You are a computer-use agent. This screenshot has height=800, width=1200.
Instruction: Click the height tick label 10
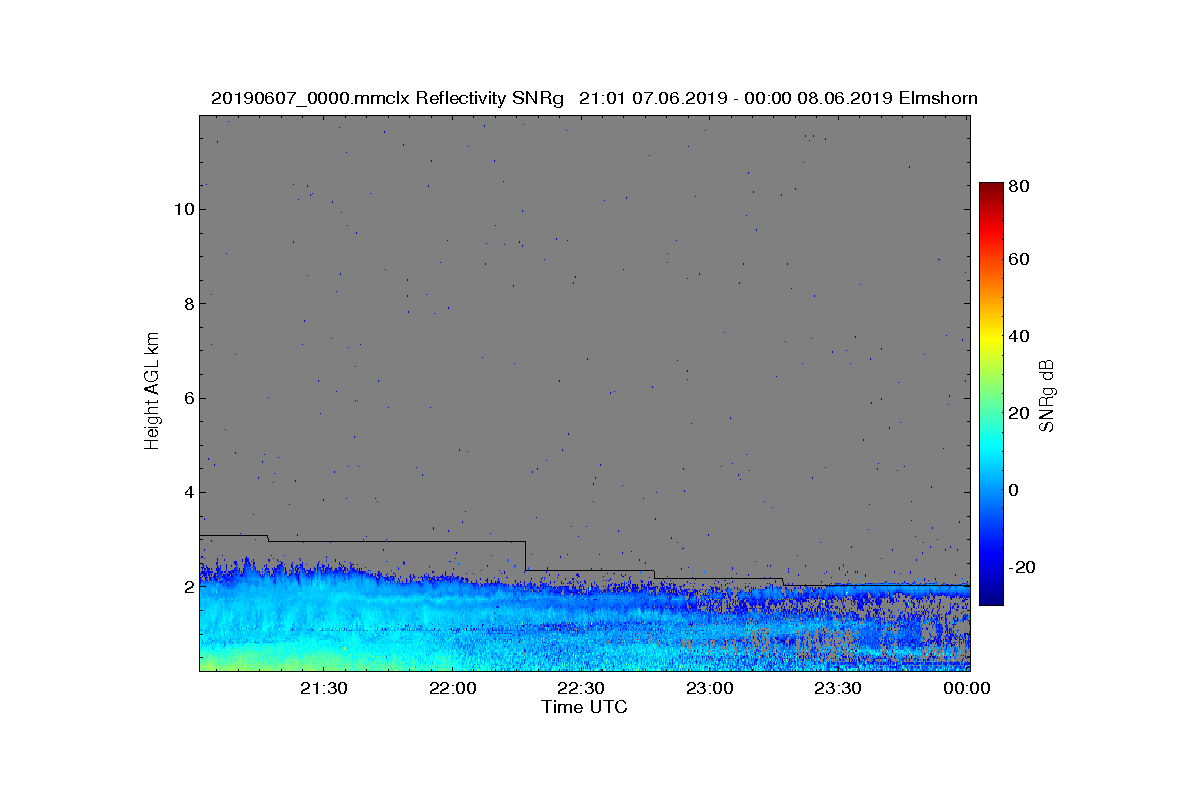[182, 209]
